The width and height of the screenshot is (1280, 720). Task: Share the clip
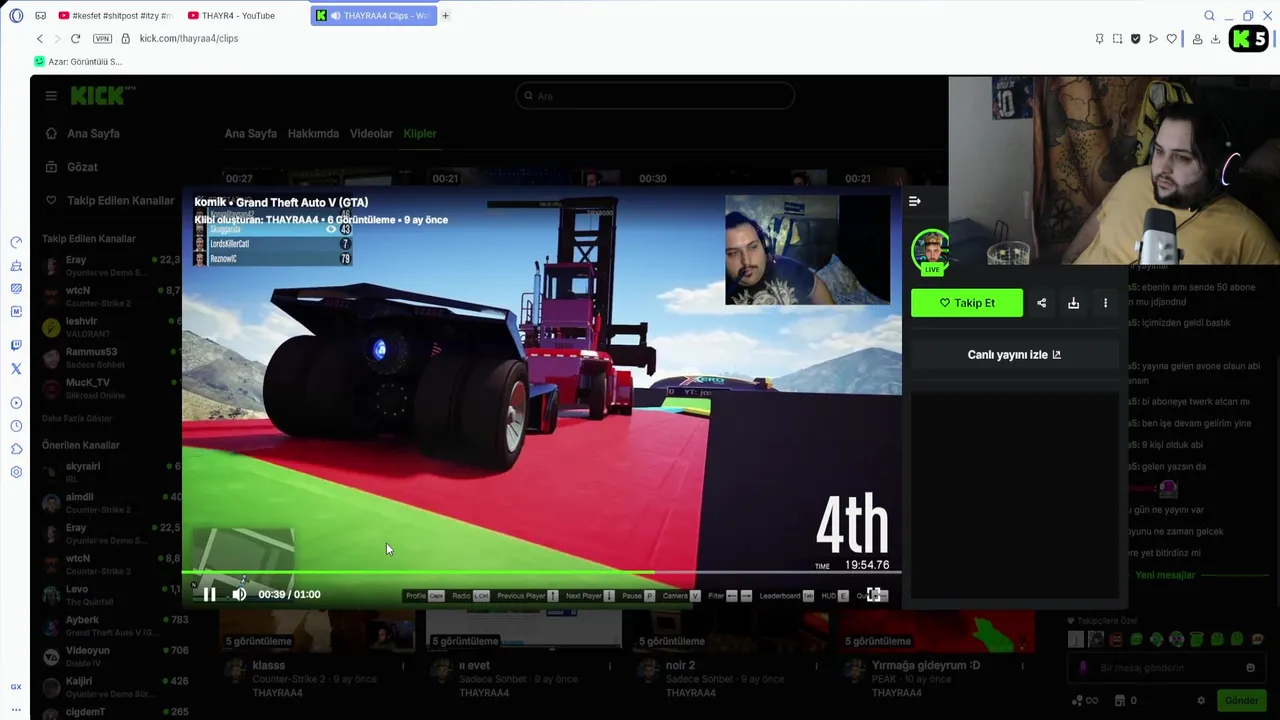click(x=1041, y=303)
